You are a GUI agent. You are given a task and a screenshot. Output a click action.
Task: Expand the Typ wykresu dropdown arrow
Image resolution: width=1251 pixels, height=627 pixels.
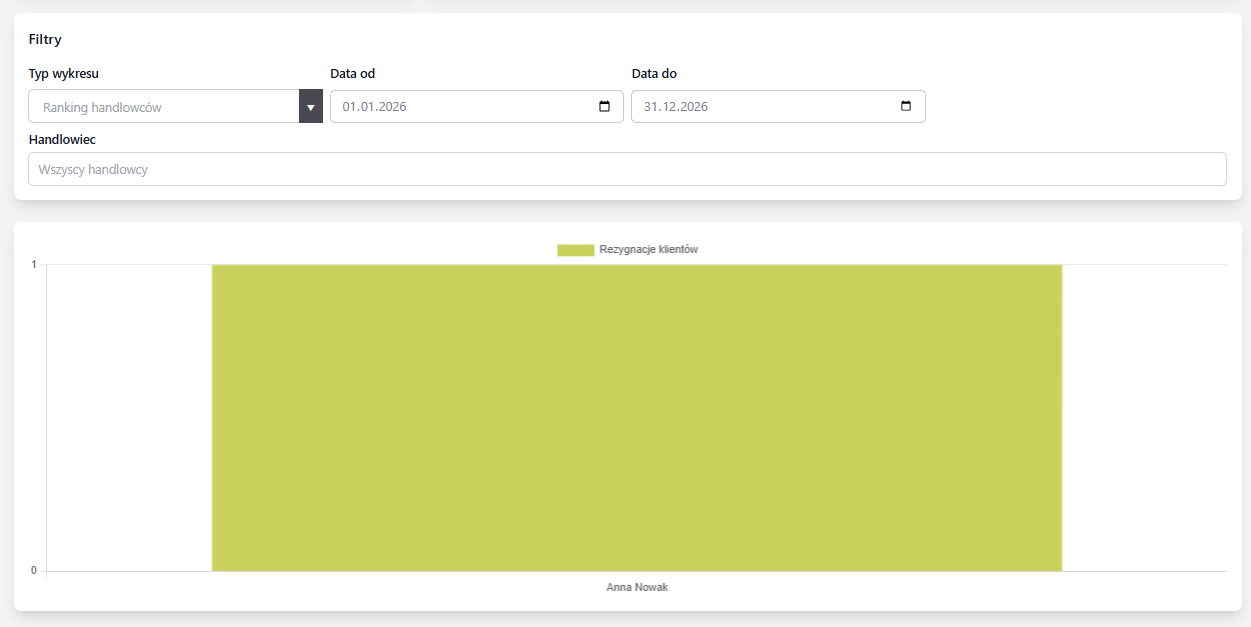[310, 107]
